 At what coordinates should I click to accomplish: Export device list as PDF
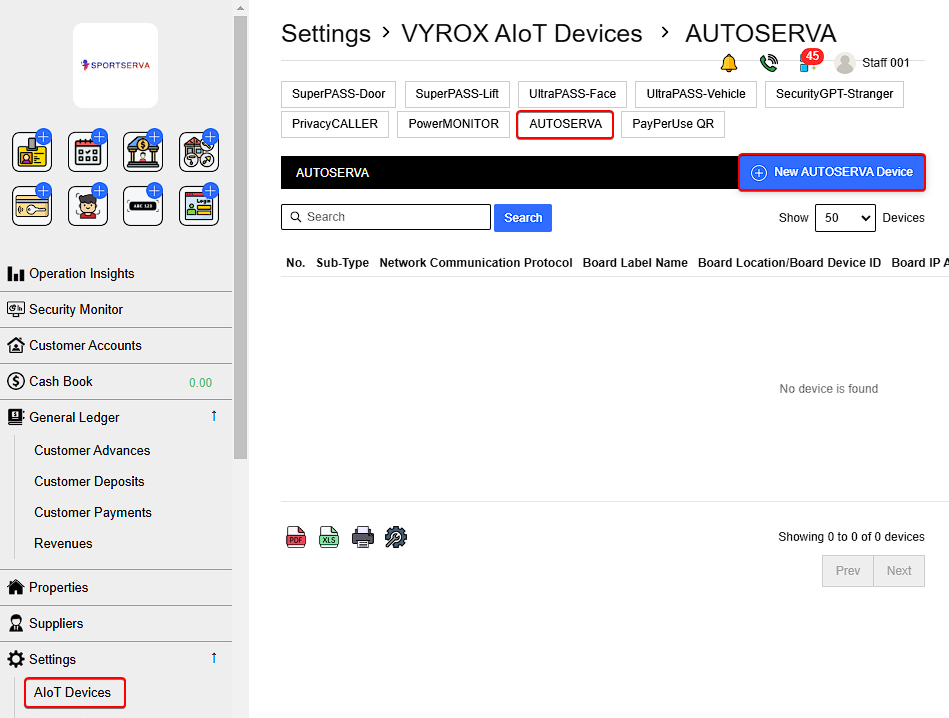pyautogui.click(x=296, y=537)
